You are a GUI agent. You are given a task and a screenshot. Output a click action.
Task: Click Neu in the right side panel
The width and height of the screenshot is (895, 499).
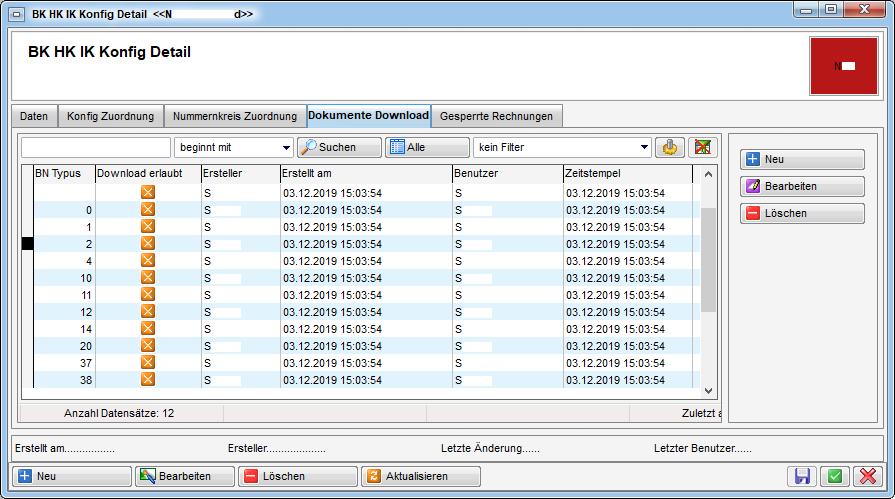pyautogui.click(x=802, y=159)
